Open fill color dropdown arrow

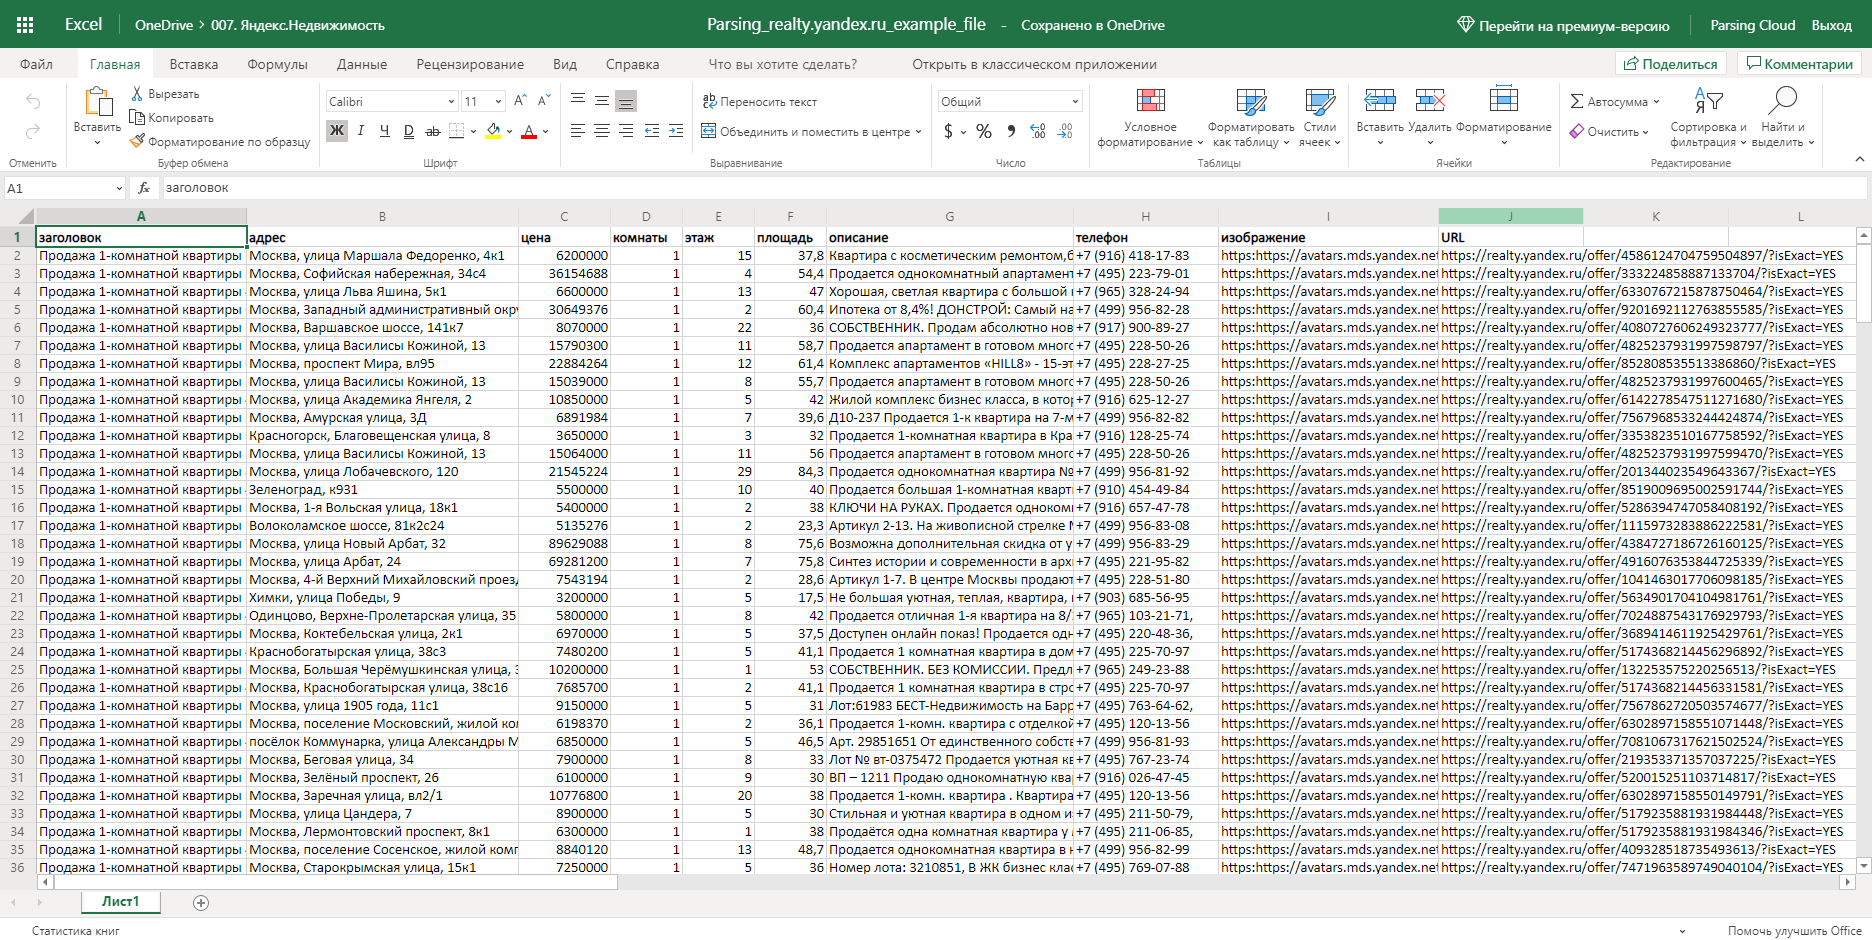point(510,131)
